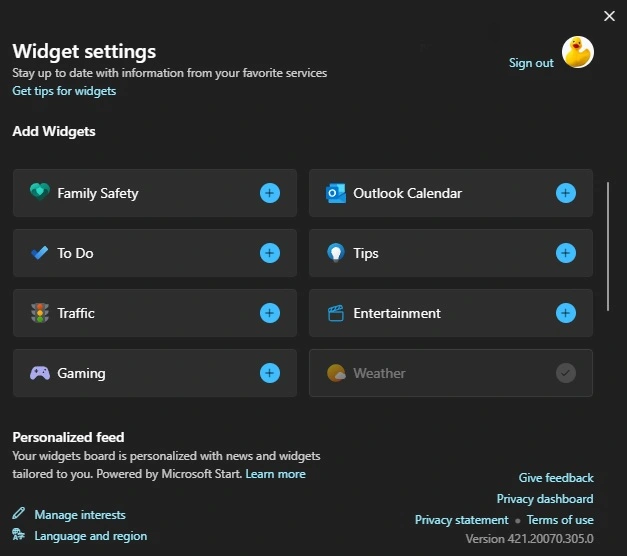627x556 pixels.
Task: Click the Weather widget checkmark icon
Action: (566, 373)
